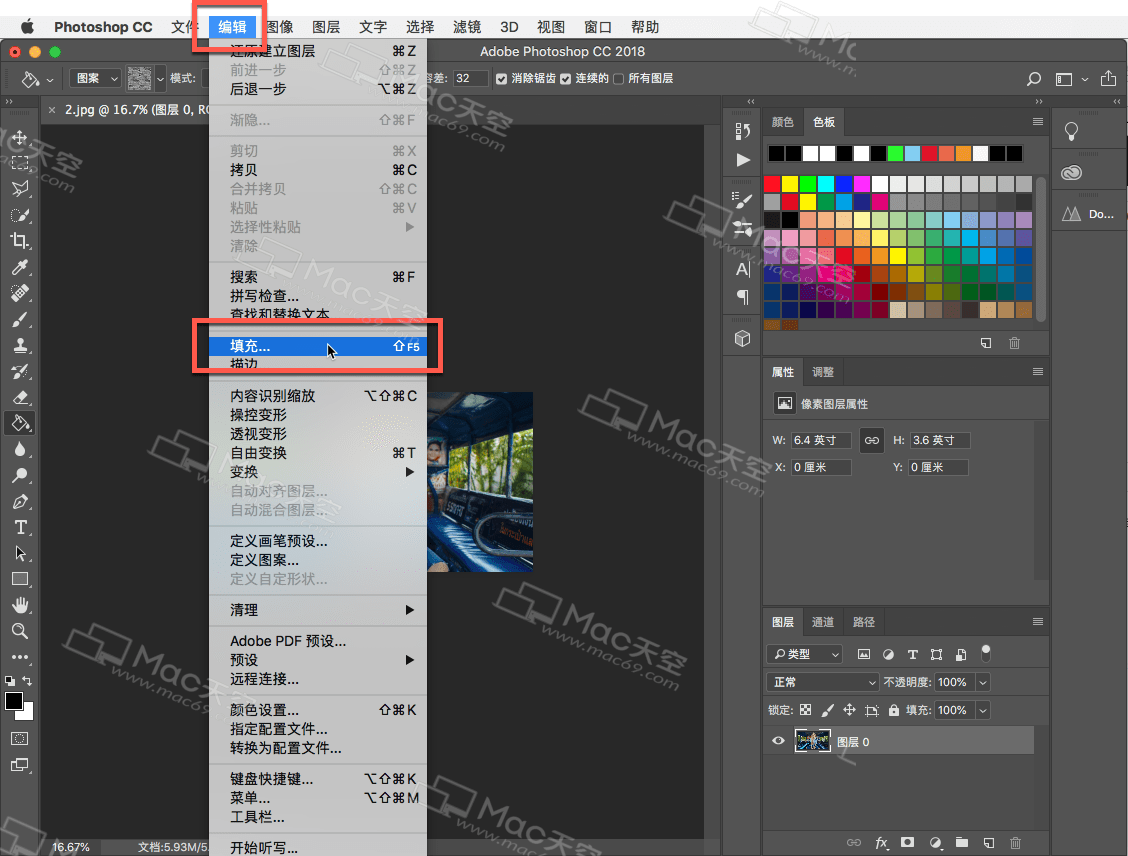
Task: Open the fill source dropdown (图案)
Action: coord(96,78)
